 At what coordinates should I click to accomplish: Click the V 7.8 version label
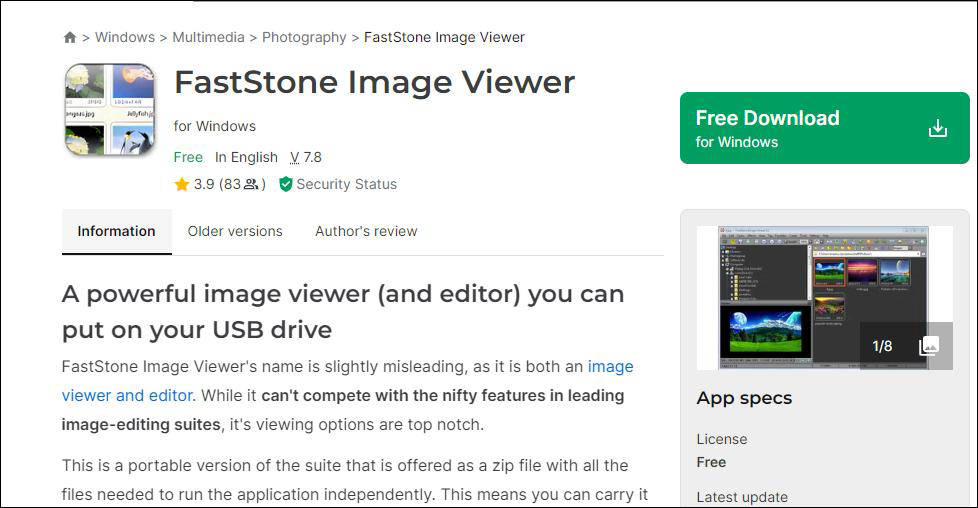pyautogui.click(x=306, y=157)
